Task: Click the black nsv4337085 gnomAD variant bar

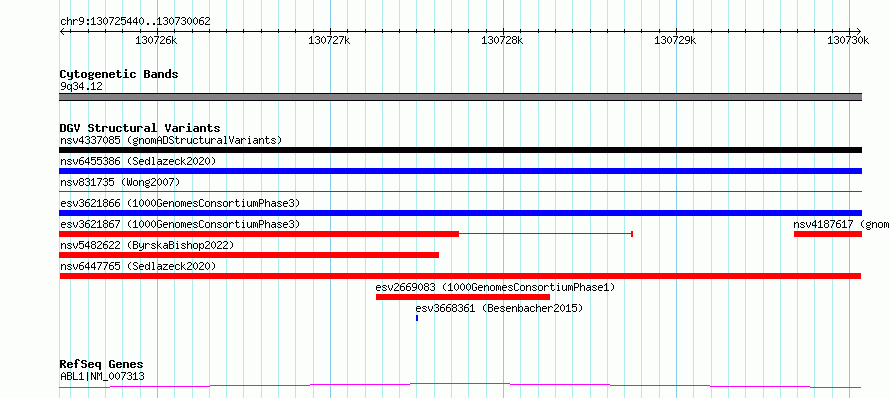Action: coord(460,150)
